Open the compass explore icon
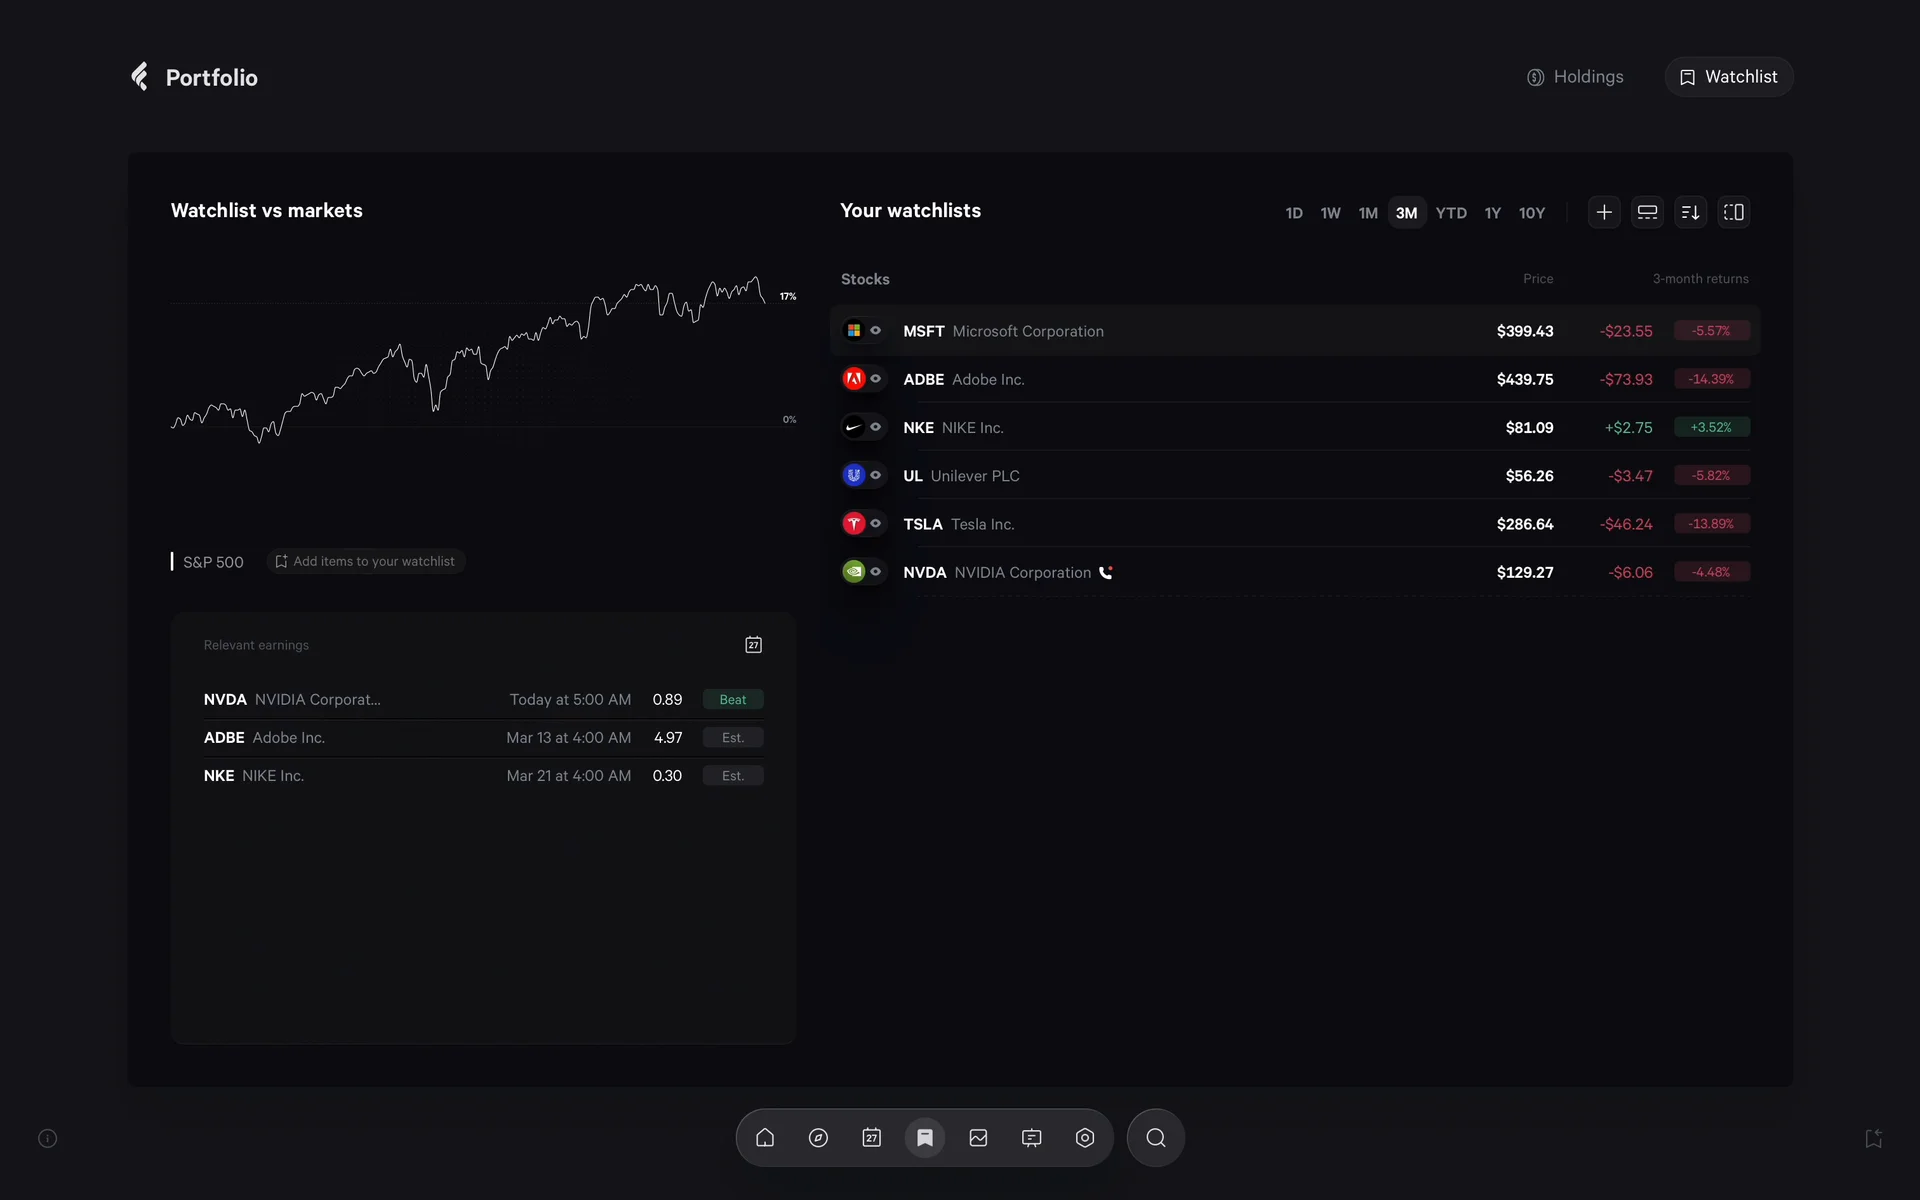Screen dimensions: 1920x1200 click(818, 1138)
